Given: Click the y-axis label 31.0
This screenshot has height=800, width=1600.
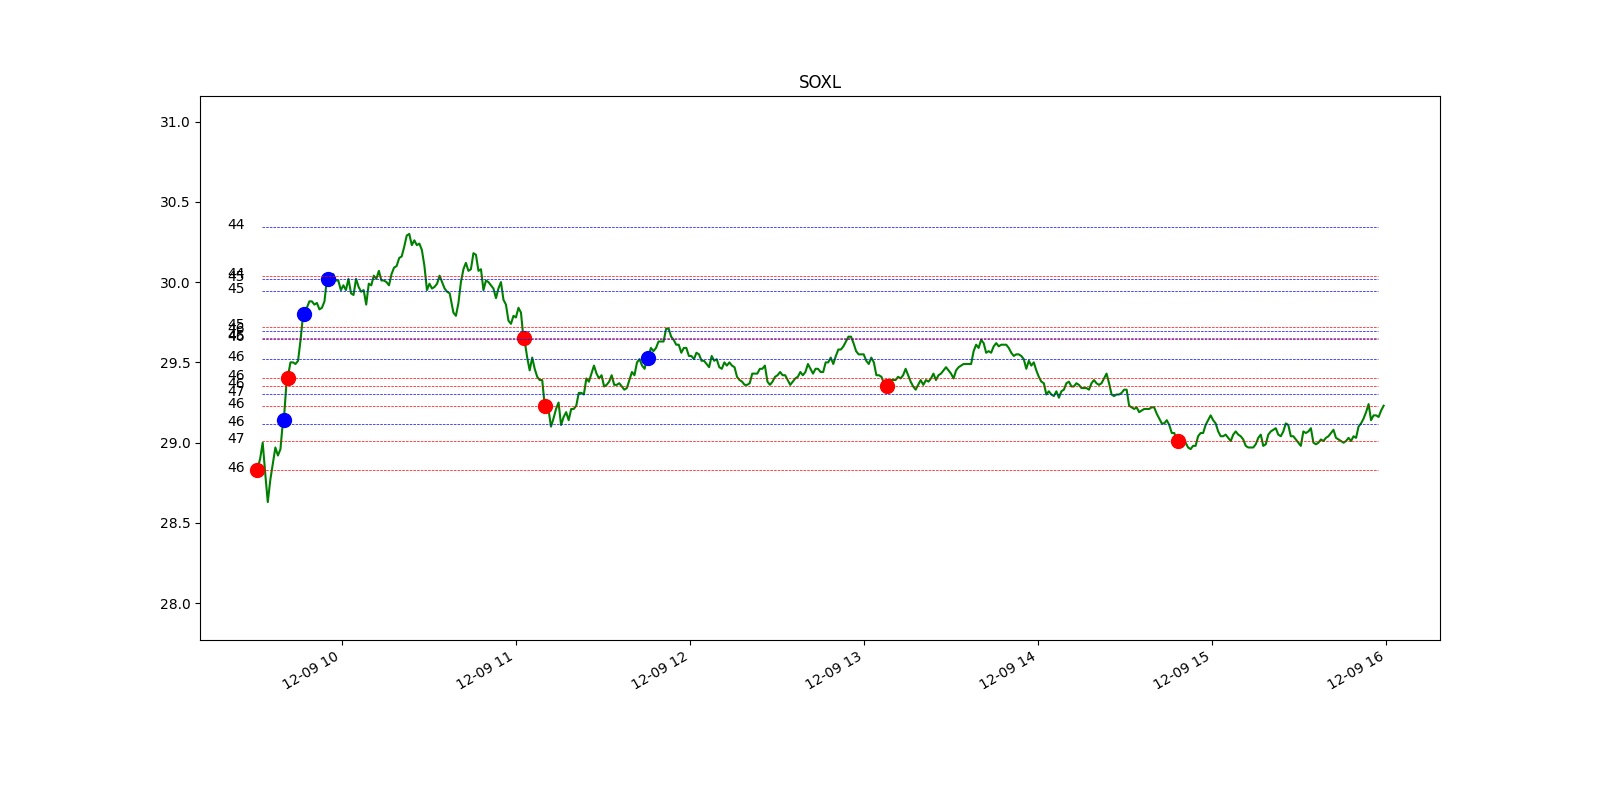Looking at the screenshot, I should pos(174,122).
